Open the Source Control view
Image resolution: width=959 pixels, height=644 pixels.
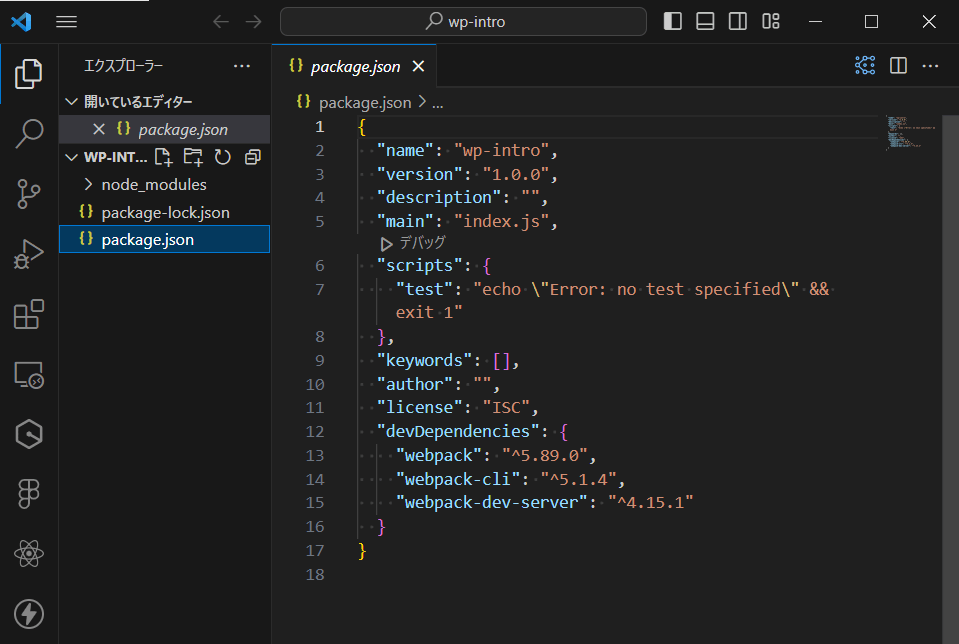click(x=29, y=193)
